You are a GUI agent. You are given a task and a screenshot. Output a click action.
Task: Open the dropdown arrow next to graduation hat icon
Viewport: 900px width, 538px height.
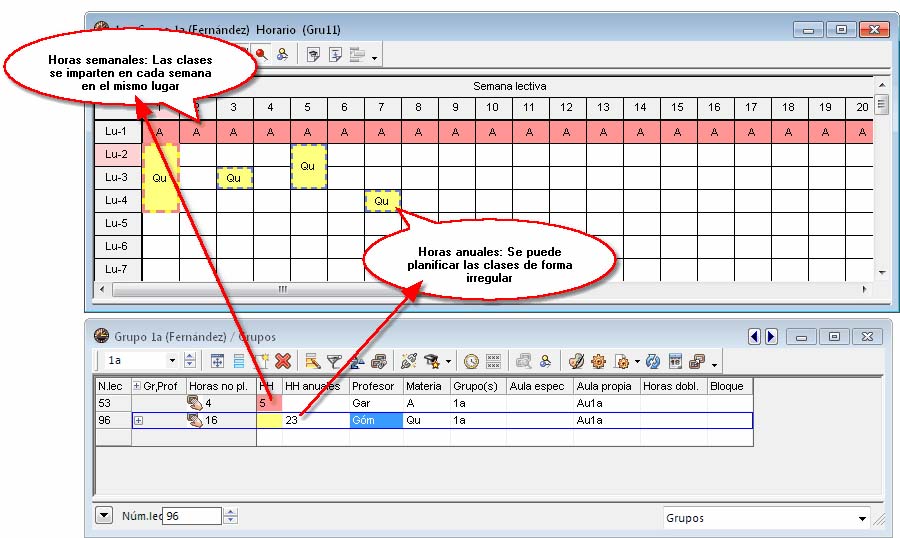448,362
